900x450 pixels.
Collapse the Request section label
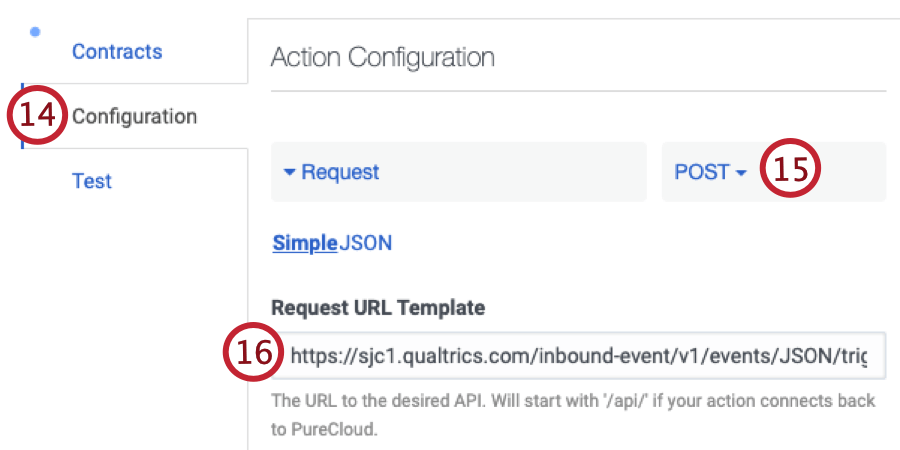pos(340,172)
